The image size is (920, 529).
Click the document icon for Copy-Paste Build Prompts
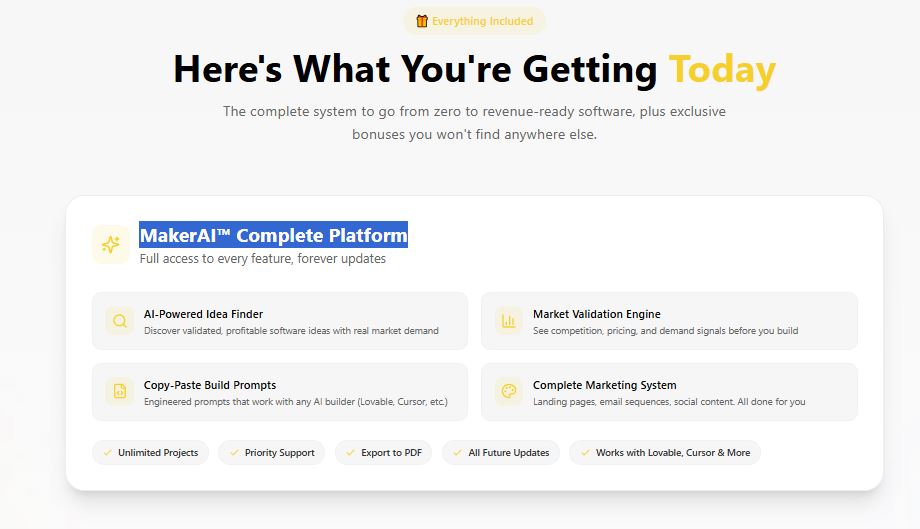(119, 392)
